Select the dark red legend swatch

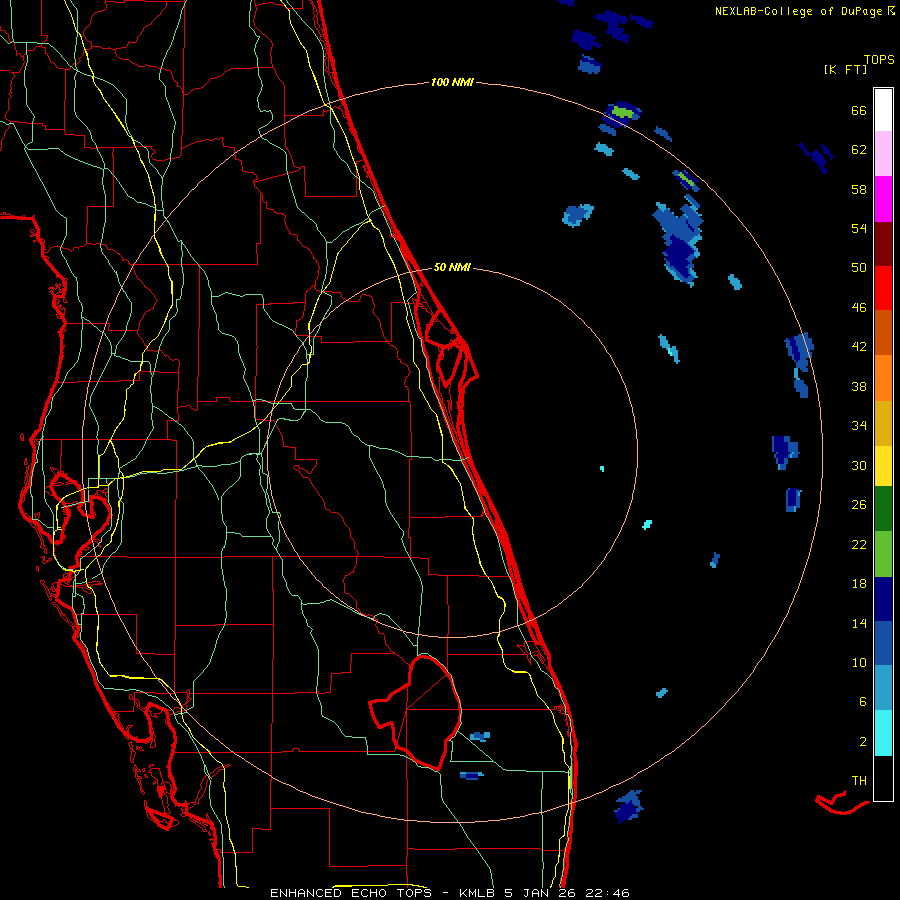point(883,244)
